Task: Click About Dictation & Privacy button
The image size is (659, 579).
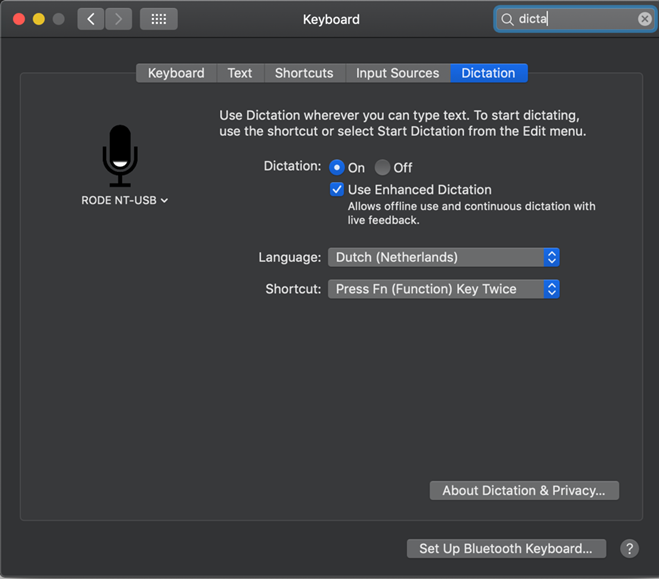Action: pyautogui.click(x=524, y=490)
